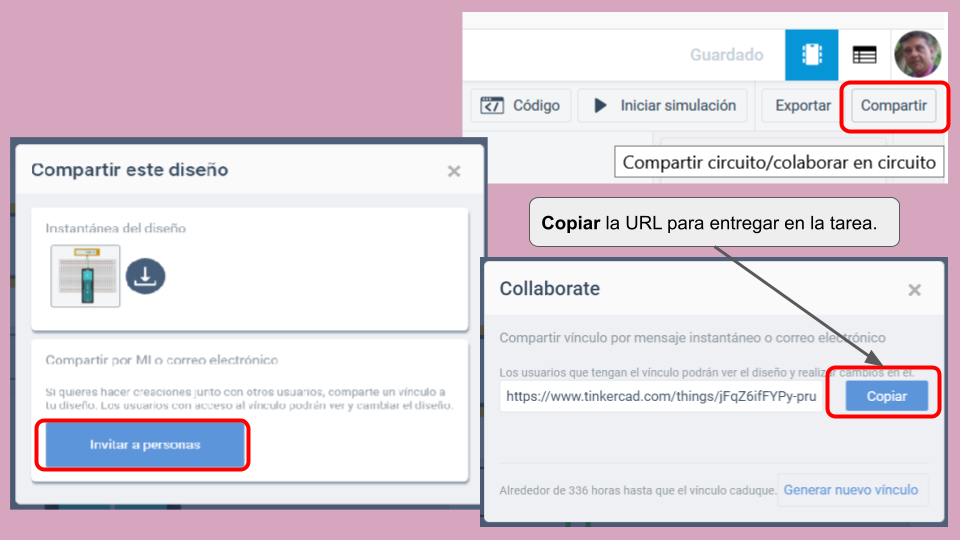Click the Instantánea del diseño label
This screenshot has height=540, width=960.
(115, 228)
